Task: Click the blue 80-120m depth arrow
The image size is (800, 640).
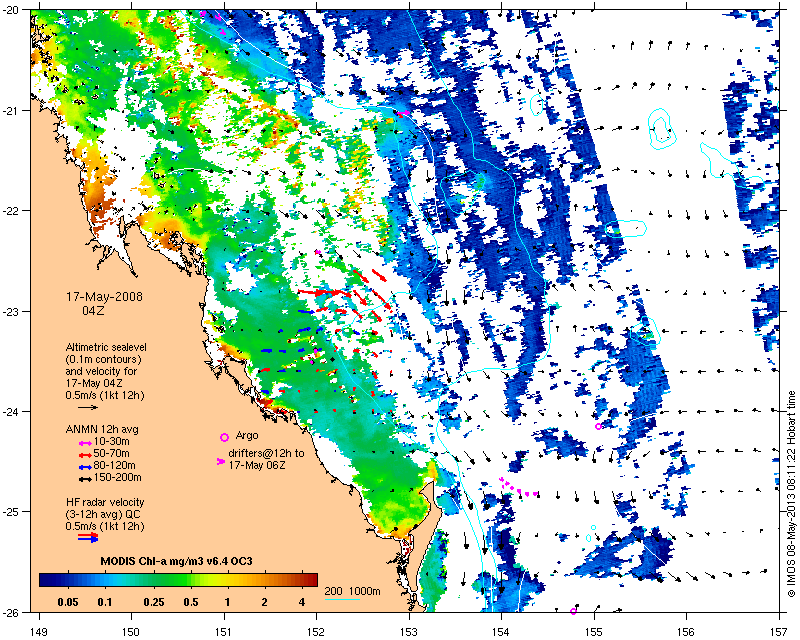Action: click(x=85, y=466)
